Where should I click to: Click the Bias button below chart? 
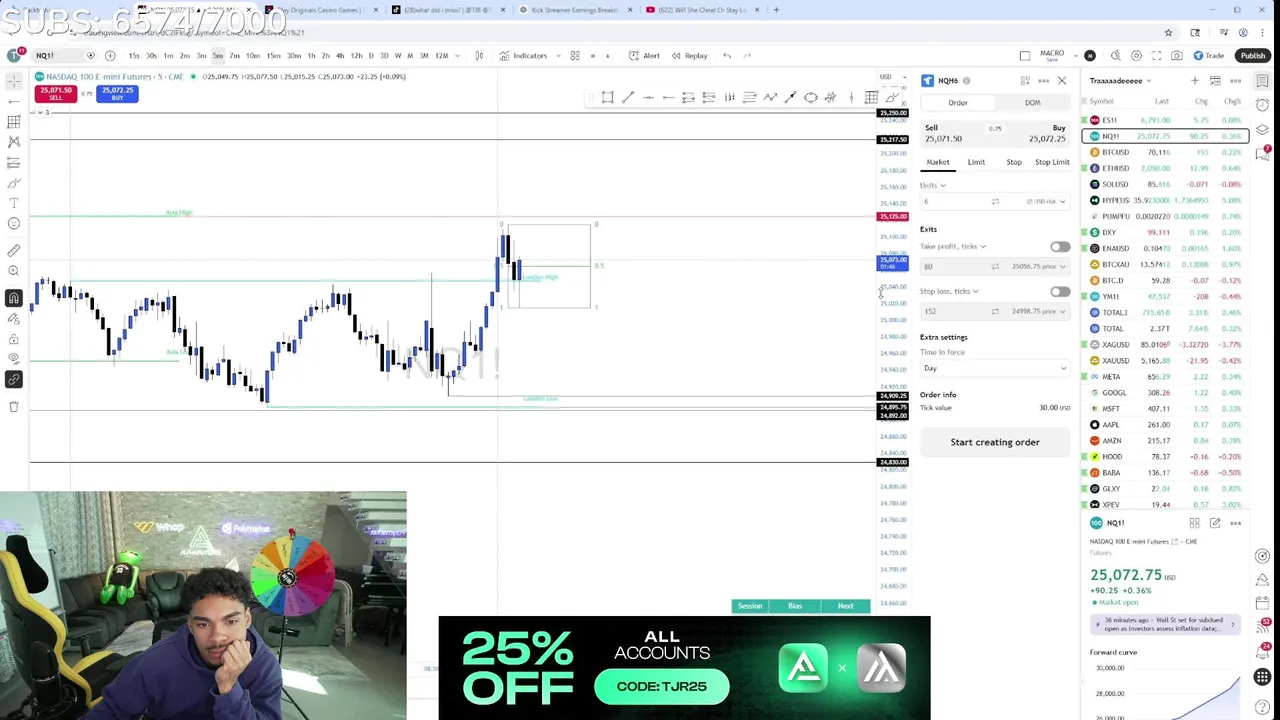[x=795, y=606]
